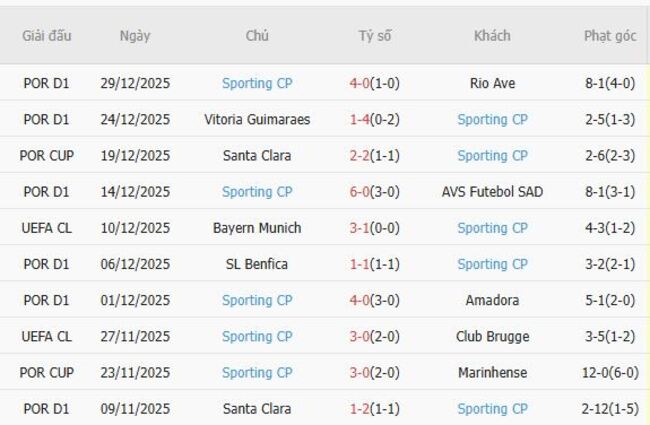Select Bayern Munich in the home column
Viewport: 650px width, 425px height.
pyautogui.click(x=257, y=228)
